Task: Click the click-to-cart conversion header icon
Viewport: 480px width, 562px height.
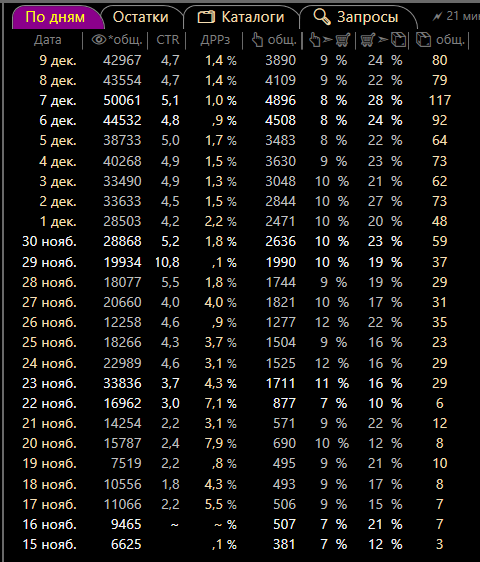Action: pyautogui.click(x=329, y=40)
